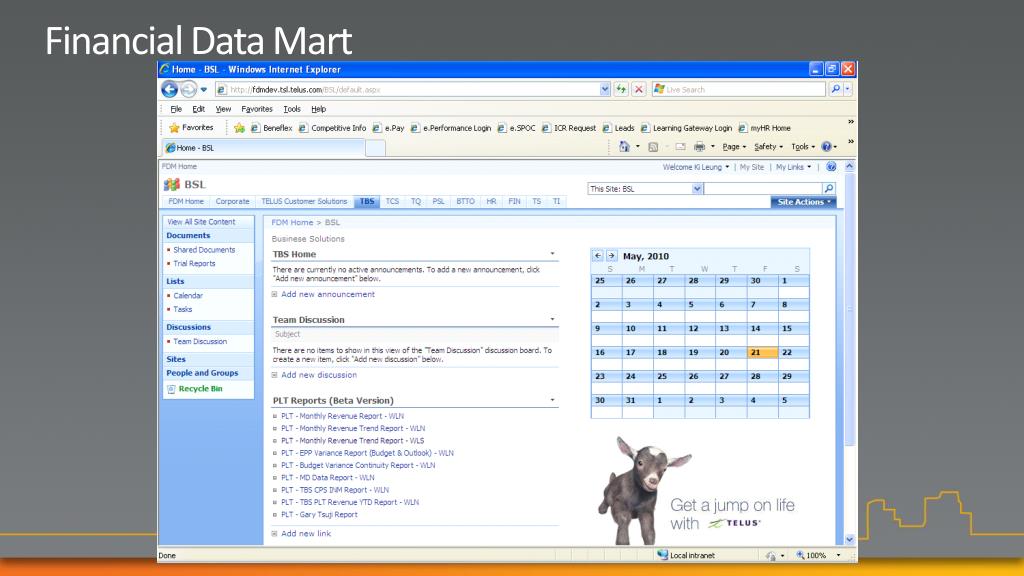Image resolution: width=1024 pixels, height=576 pixels.
Task: Expand the Page menu dropdown
Action: click(734, 147)
